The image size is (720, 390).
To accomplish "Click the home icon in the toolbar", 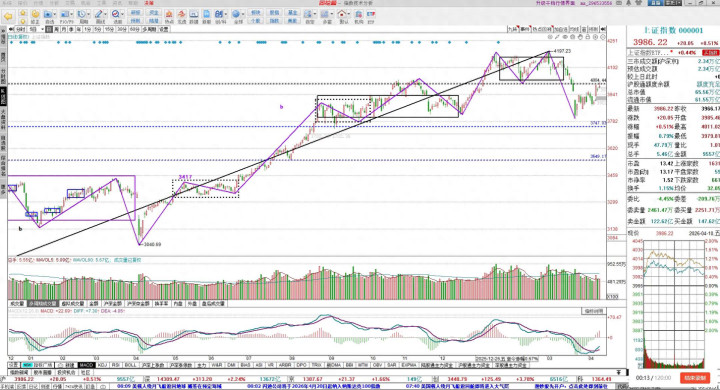I will coord(341,14).
